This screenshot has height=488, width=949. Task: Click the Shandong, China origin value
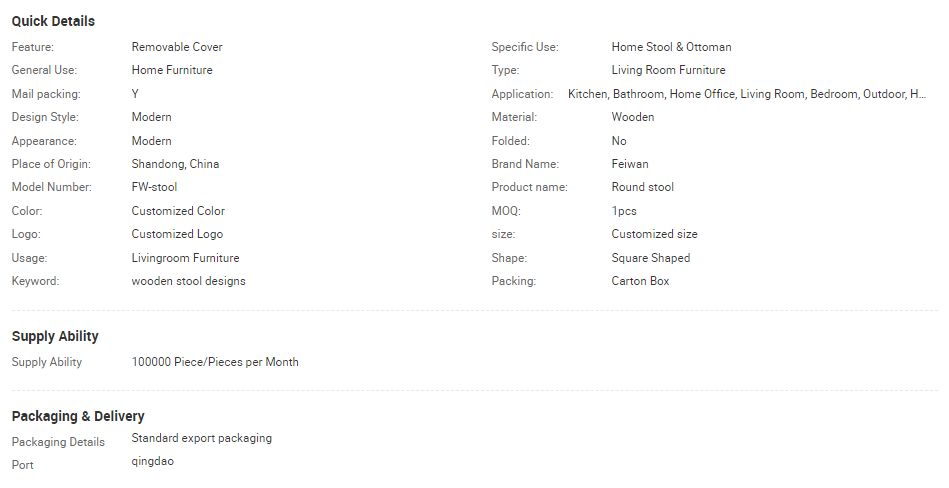pos(175,164)
